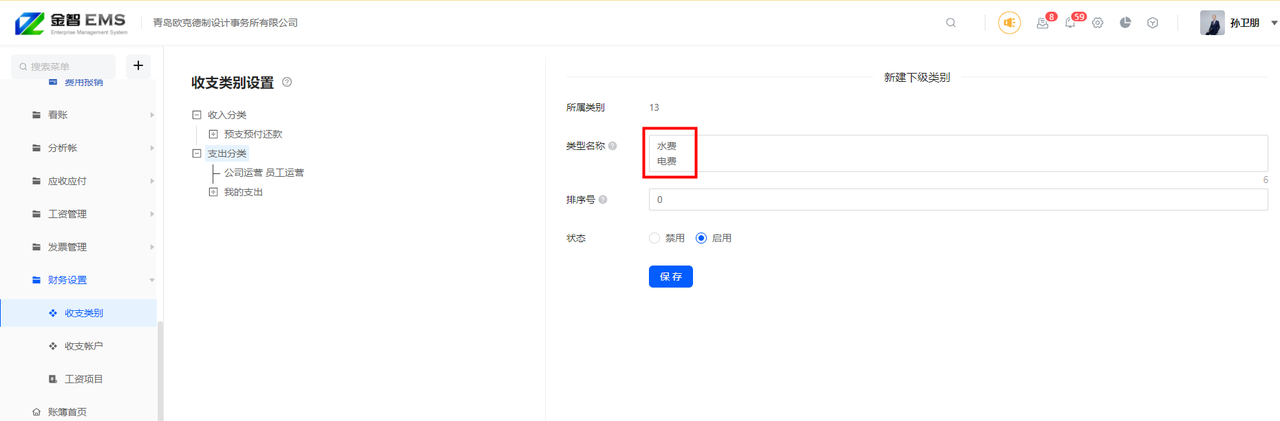Open the settings gear icon in header
Viewport: 1280px width, 421px height.
pyautogui.click(x=1097, y=23)
